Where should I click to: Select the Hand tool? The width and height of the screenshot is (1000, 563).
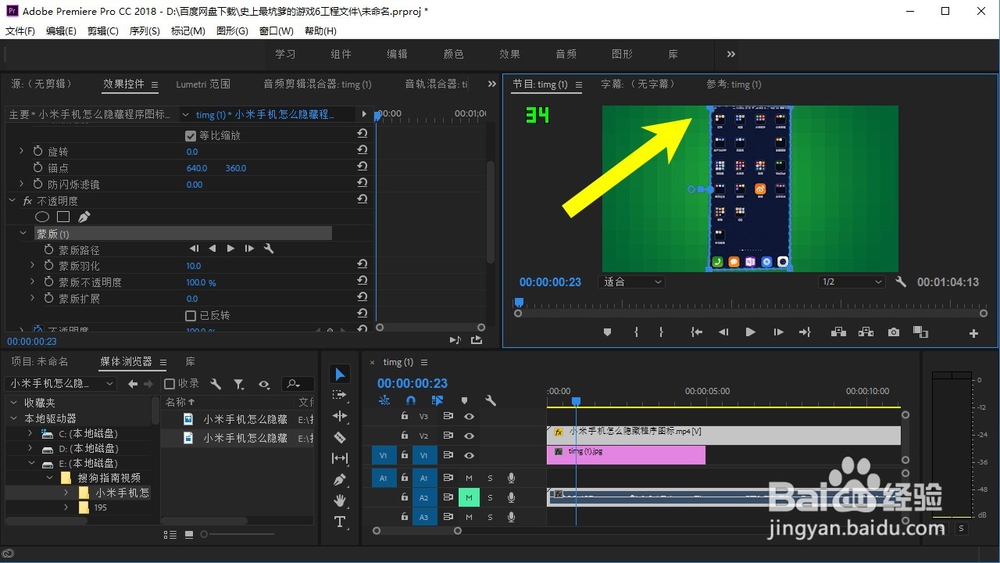coord(340,501)
